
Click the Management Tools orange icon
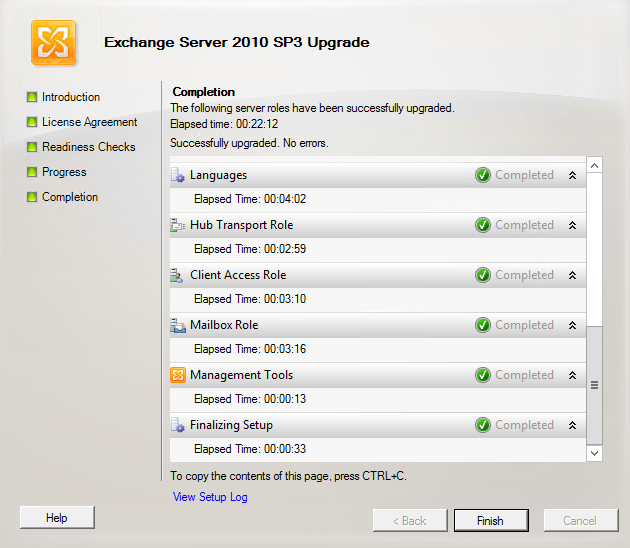178,375
